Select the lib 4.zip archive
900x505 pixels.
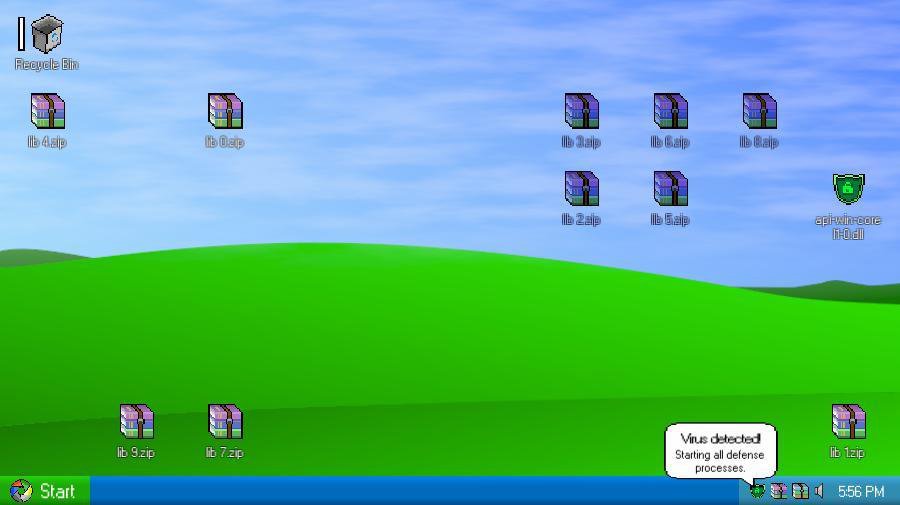click(48, 111)
